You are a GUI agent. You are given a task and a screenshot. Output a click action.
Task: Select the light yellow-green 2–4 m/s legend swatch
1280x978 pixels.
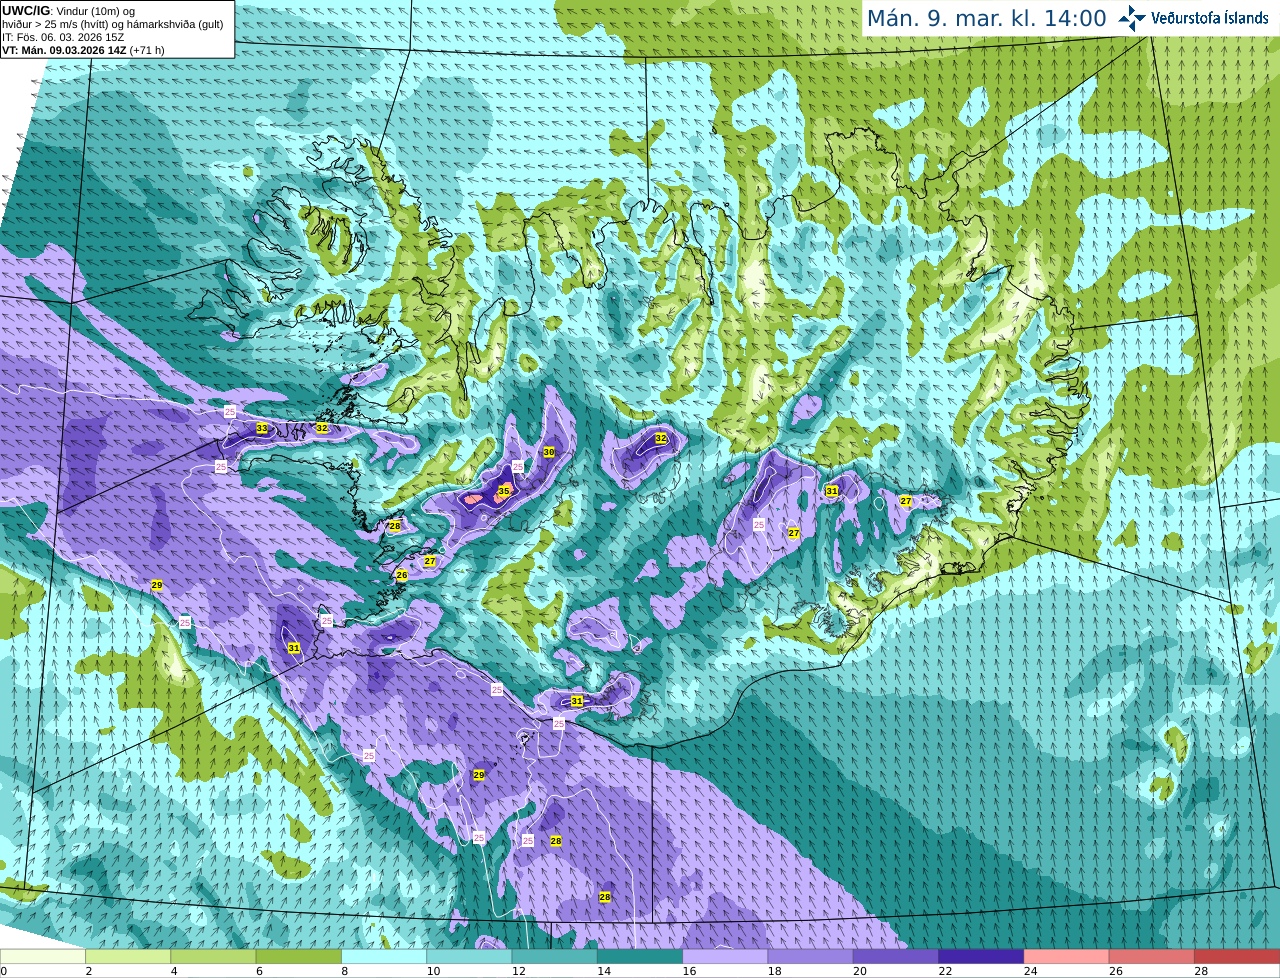pos(128,956)
